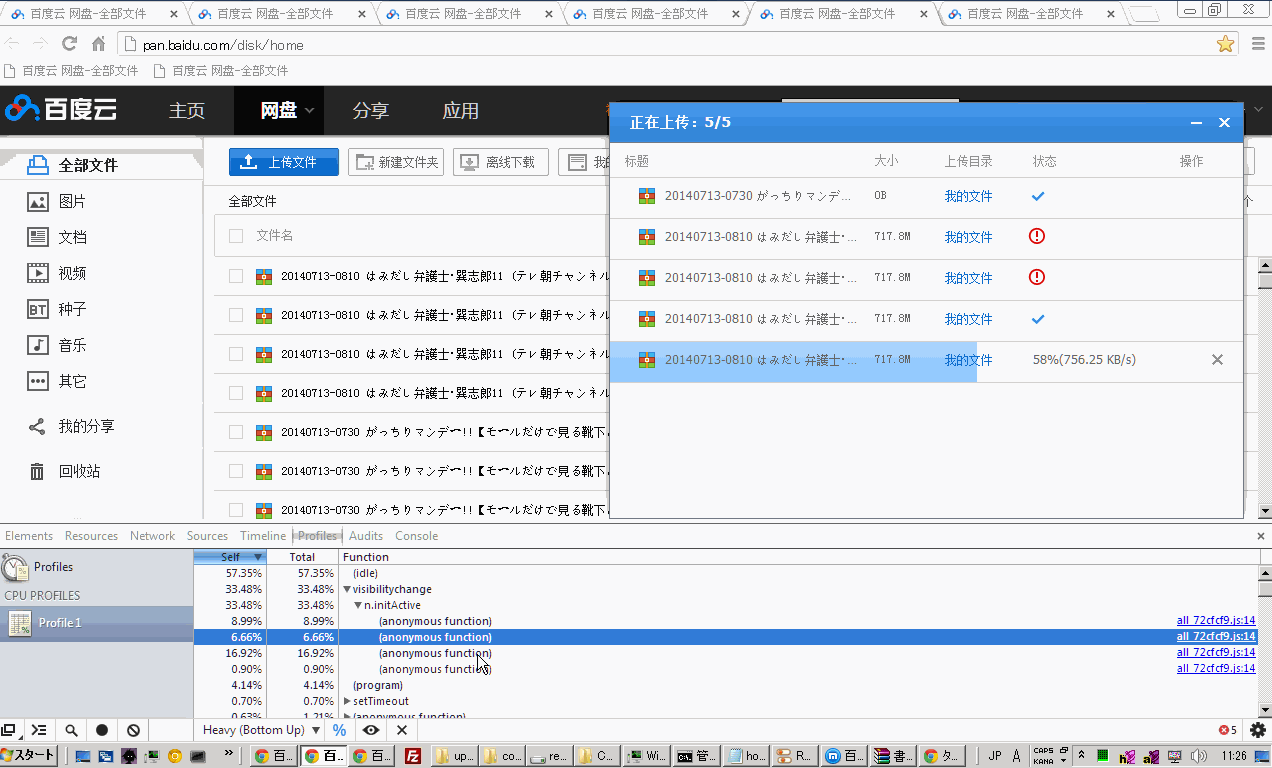Screen dimensions: 1272x768
Task: Switch to Timeline DevTools tab
Action: click(x=262, y=536)
